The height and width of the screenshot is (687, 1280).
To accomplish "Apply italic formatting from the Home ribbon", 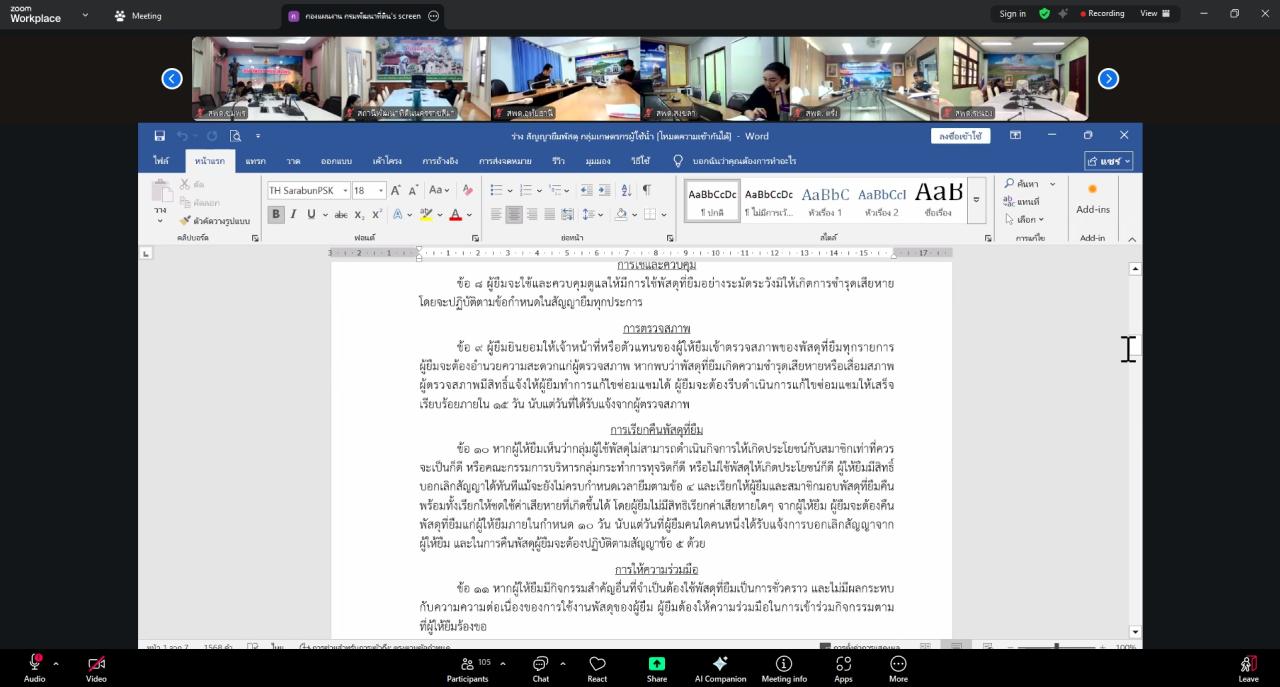I will tap(293, 215).
